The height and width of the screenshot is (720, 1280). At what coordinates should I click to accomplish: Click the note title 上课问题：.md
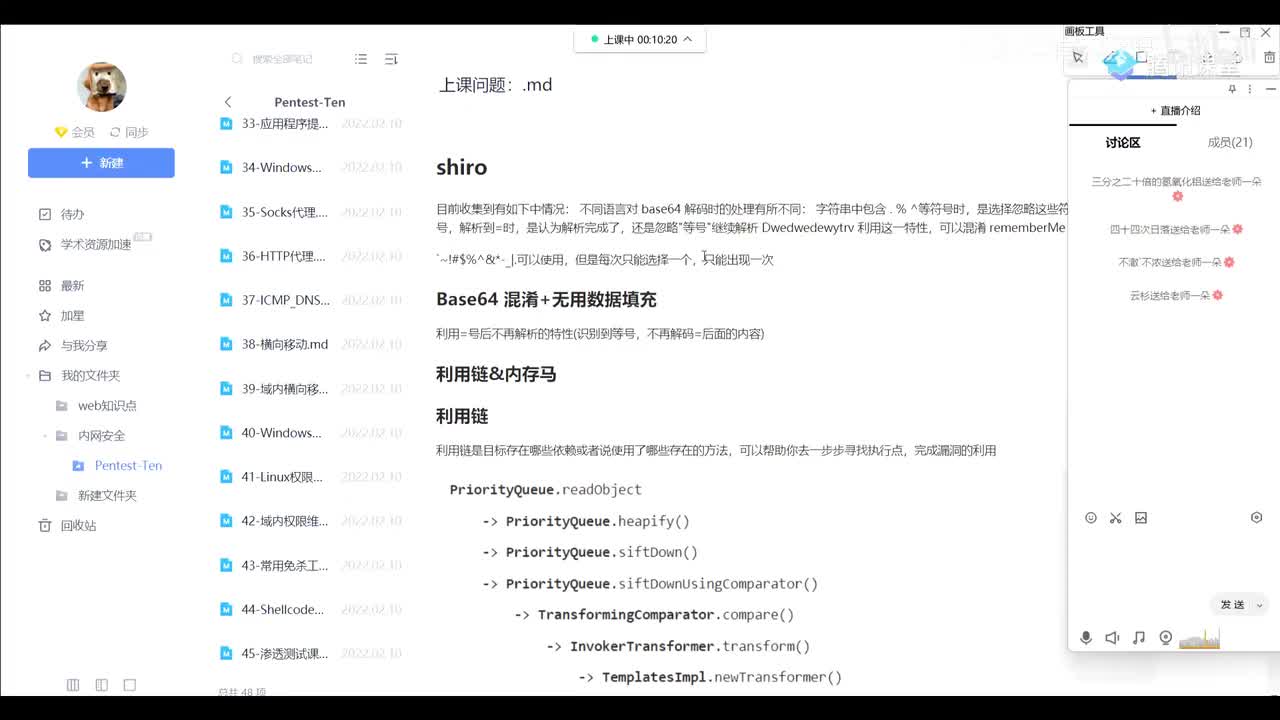click(x=495, y=85)
